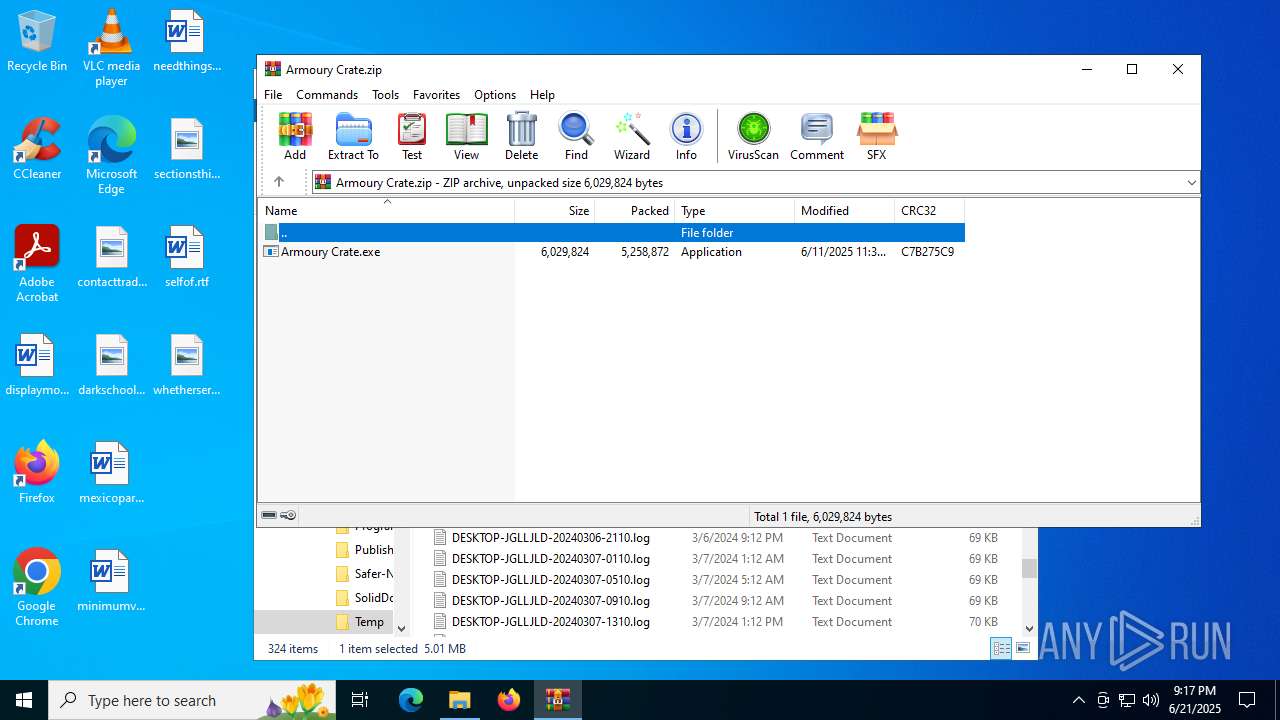Click the SFX toolbar icon
This screenshot has height=720, width=1280.
(877, 136)
